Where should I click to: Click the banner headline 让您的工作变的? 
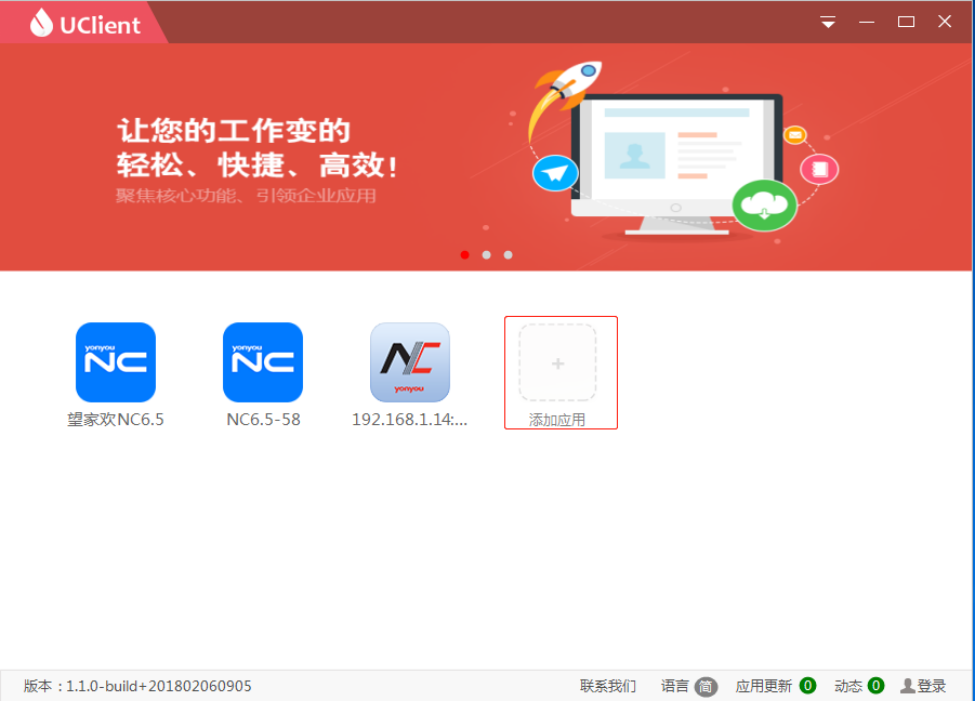click(x=234, y=131)
